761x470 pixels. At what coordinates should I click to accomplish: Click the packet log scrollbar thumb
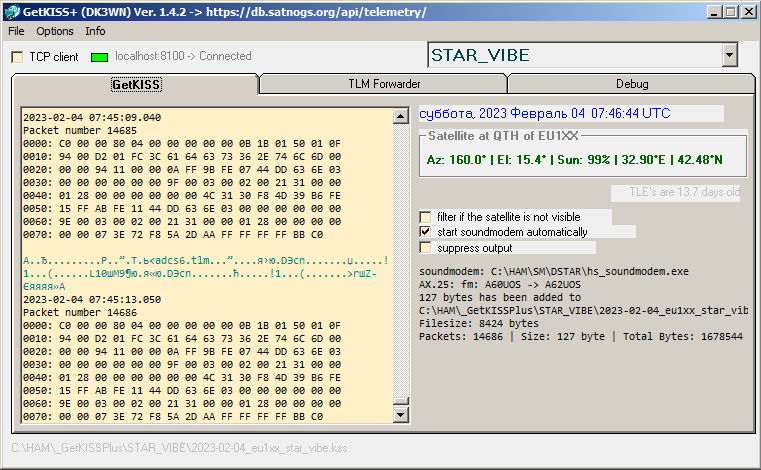[x=400, y=401]
